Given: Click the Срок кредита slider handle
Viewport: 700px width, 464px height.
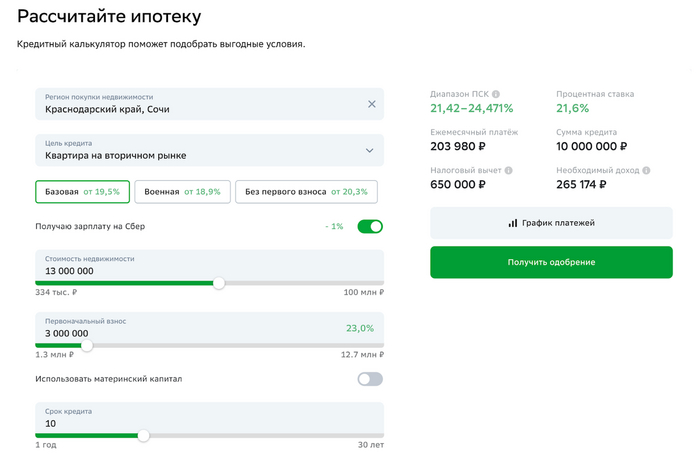Looking at the screenshot, I should point(143,435).
